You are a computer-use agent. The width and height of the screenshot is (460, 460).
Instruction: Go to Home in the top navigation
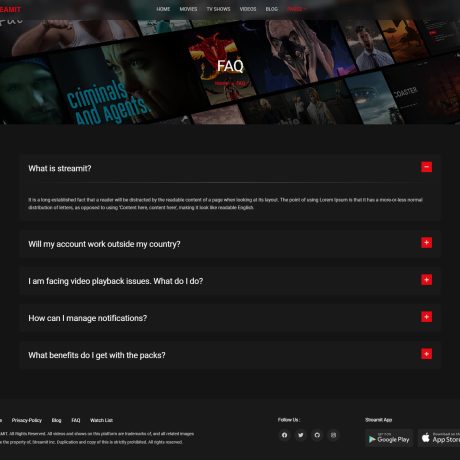point(163,9)
